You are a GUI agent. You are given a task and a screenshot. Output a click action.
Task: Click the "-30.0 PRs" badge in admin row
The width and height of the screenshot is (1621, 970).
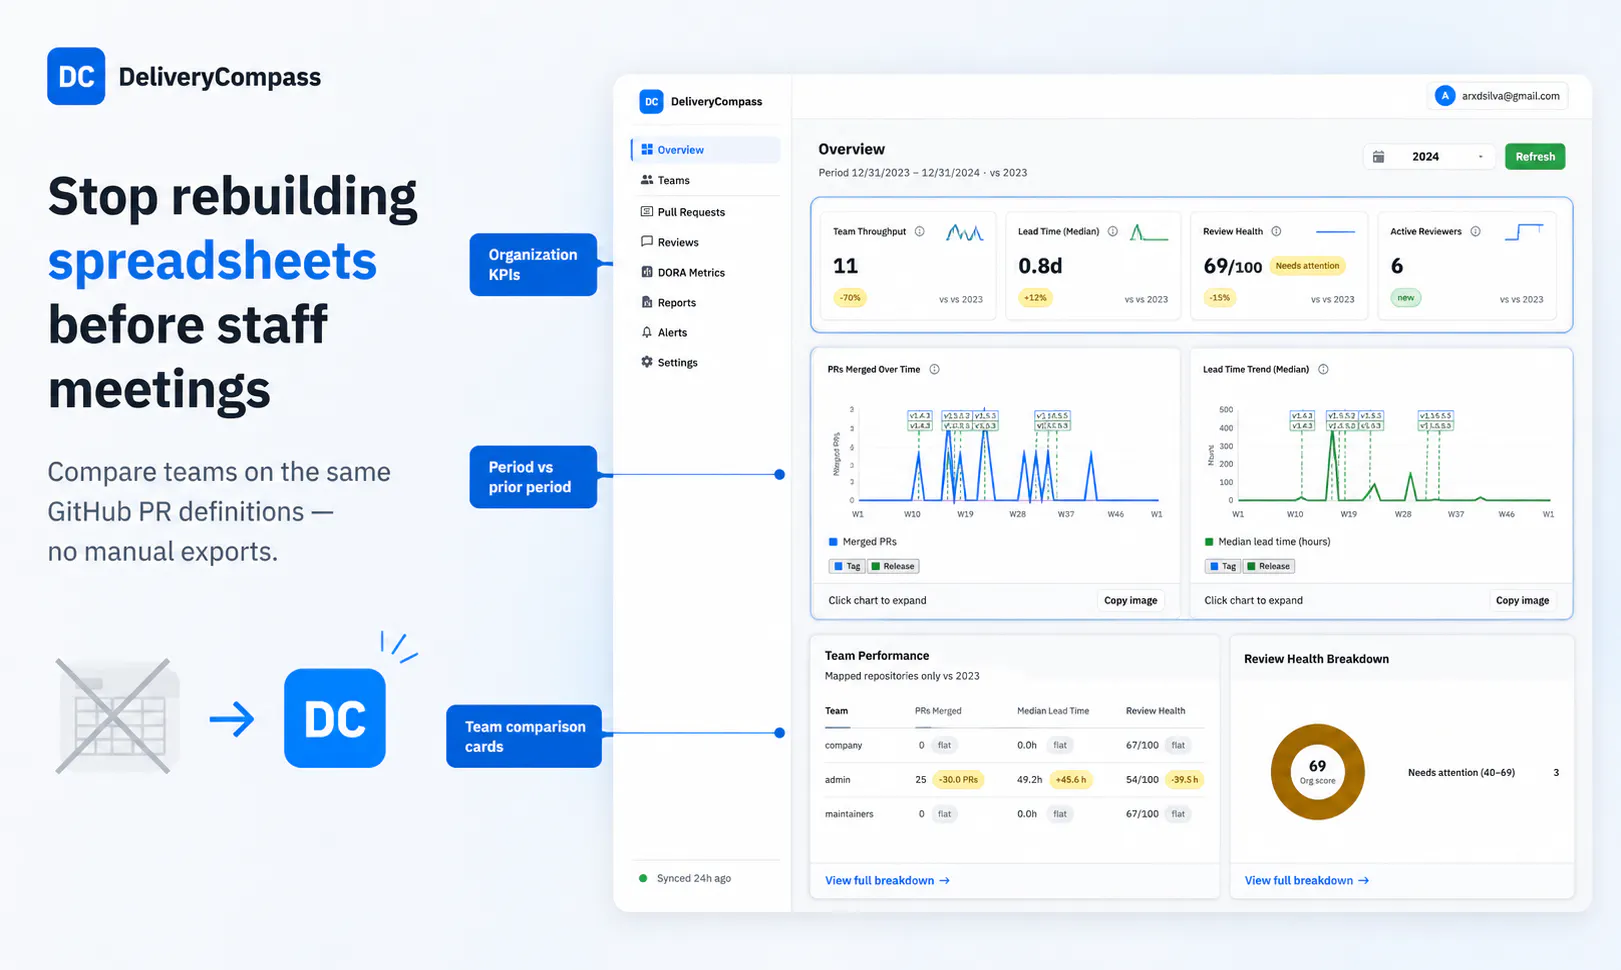[958, 780]
